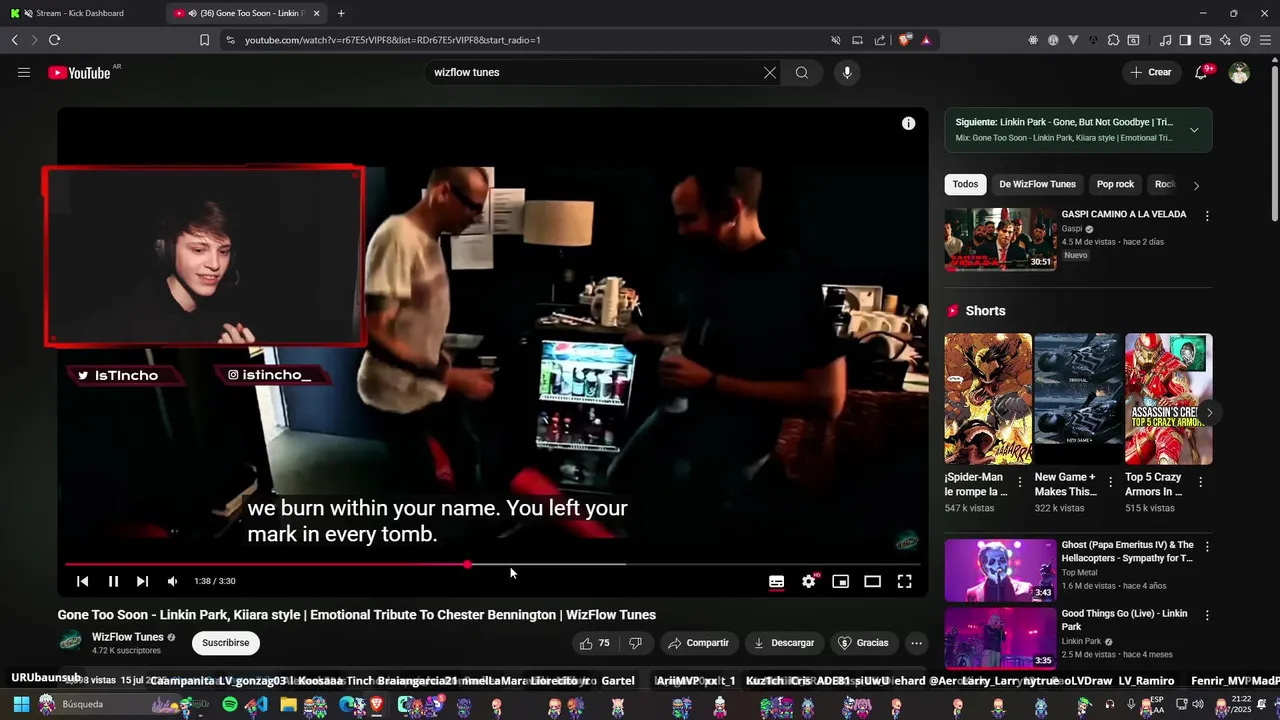Open the browser main menu
Screen dimensions: 1280x720
1264,40
